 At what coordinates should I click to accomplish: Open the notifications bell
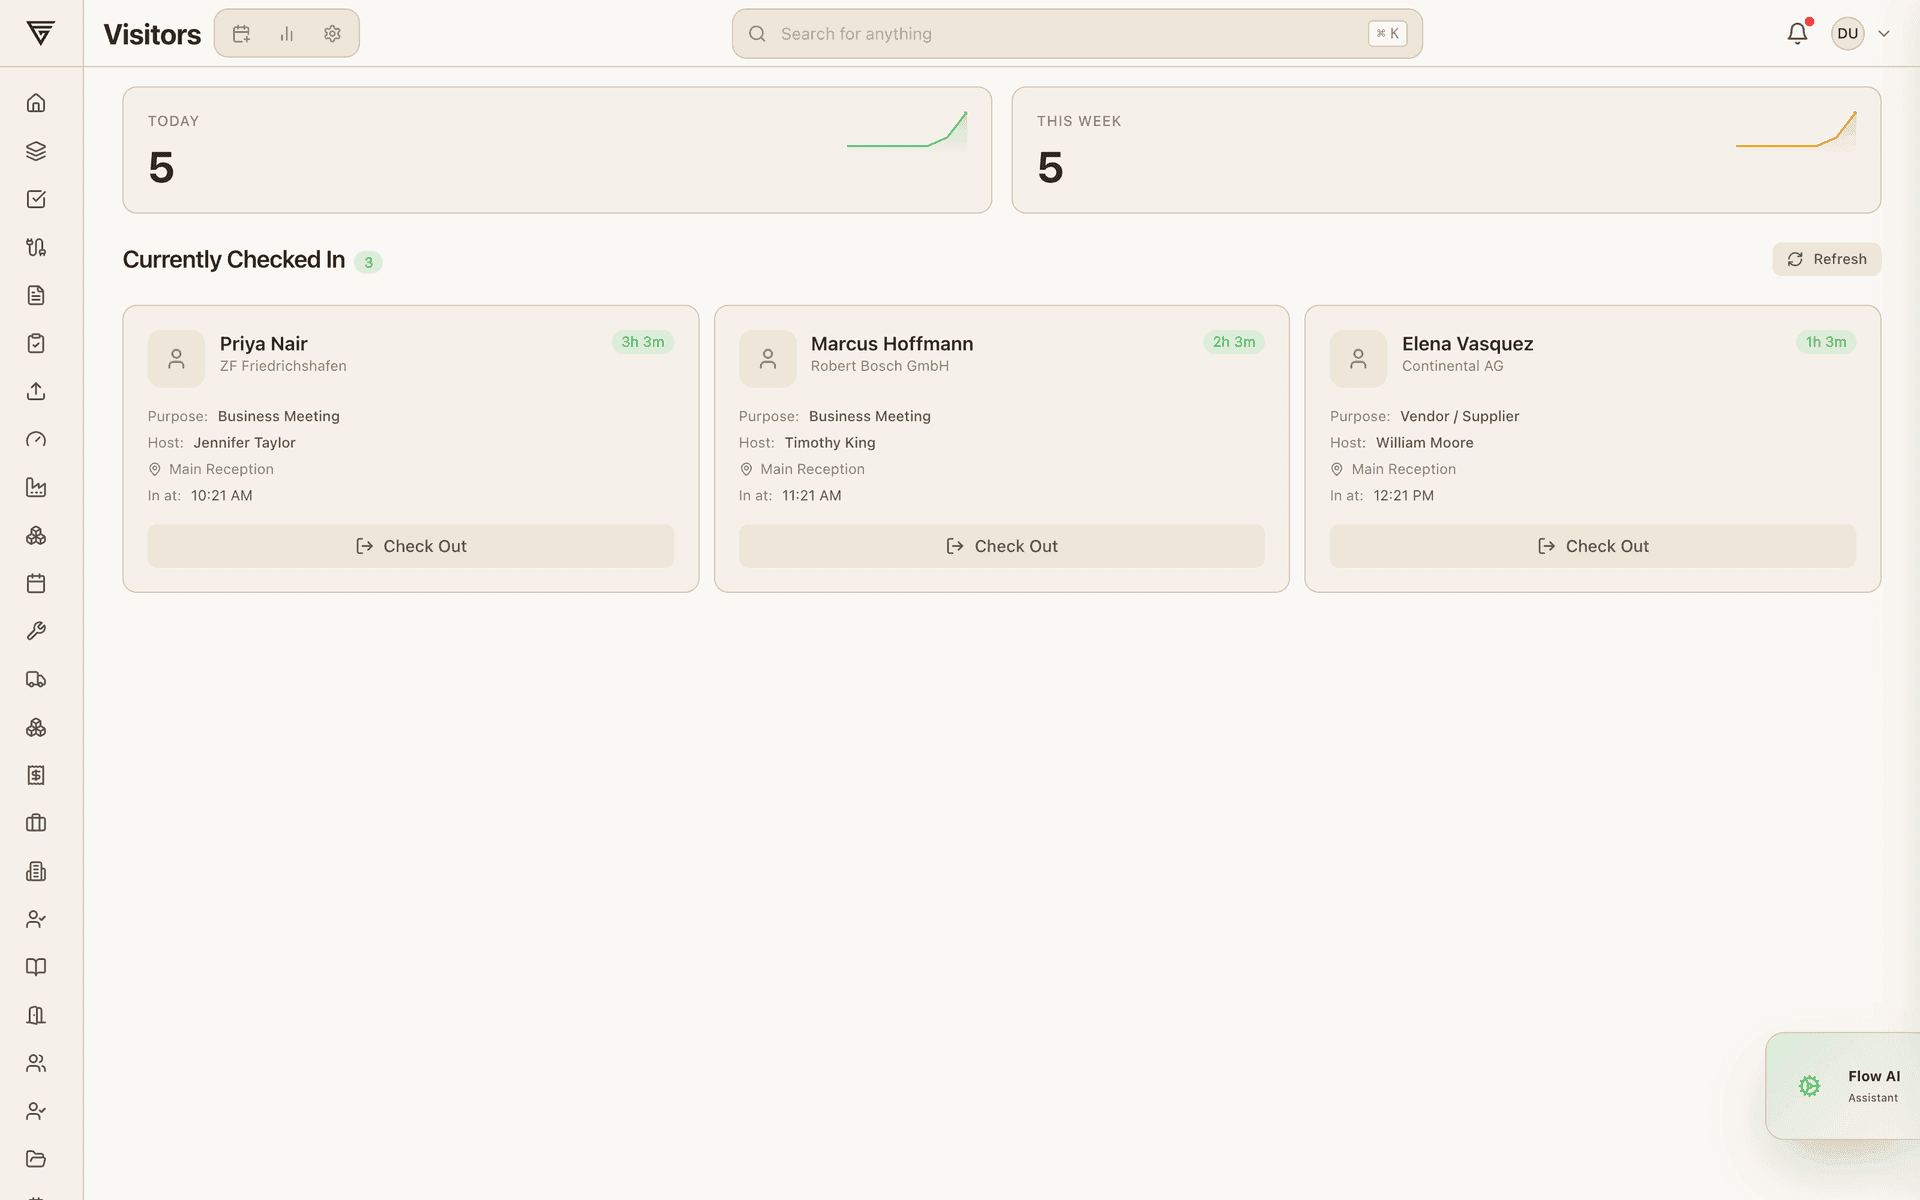1797,33
